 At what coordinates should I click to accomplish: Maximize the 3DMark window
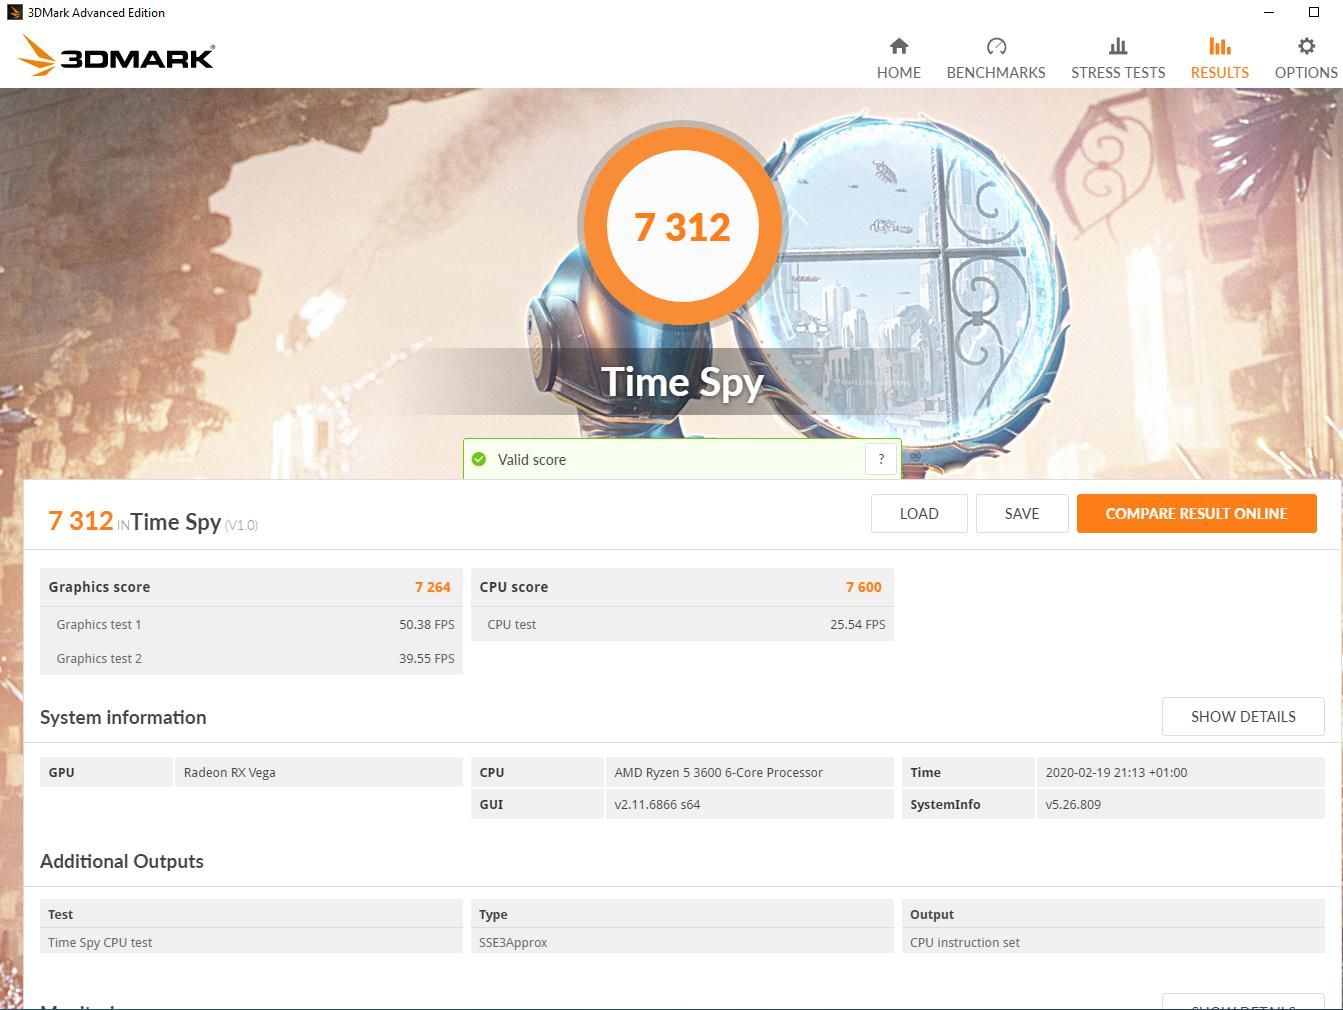1314,13
